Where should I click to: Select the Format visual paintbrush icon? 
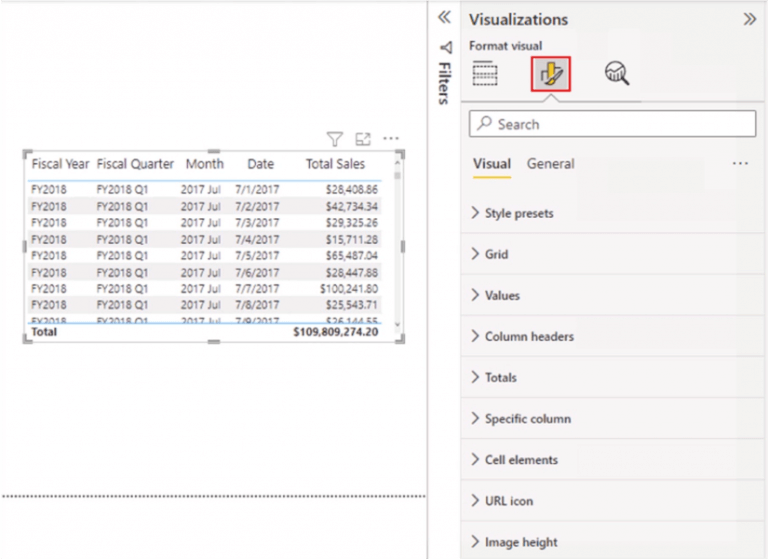click(x=551, y=73)
